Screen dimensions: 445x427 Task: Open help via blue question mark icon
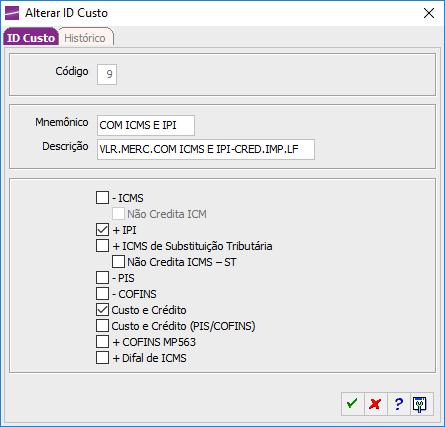pos(398,404)
